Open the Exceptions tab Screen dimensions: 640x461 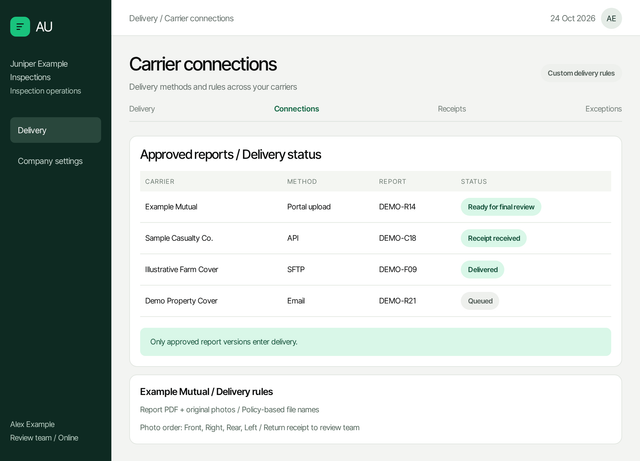[x=603, y=109]
